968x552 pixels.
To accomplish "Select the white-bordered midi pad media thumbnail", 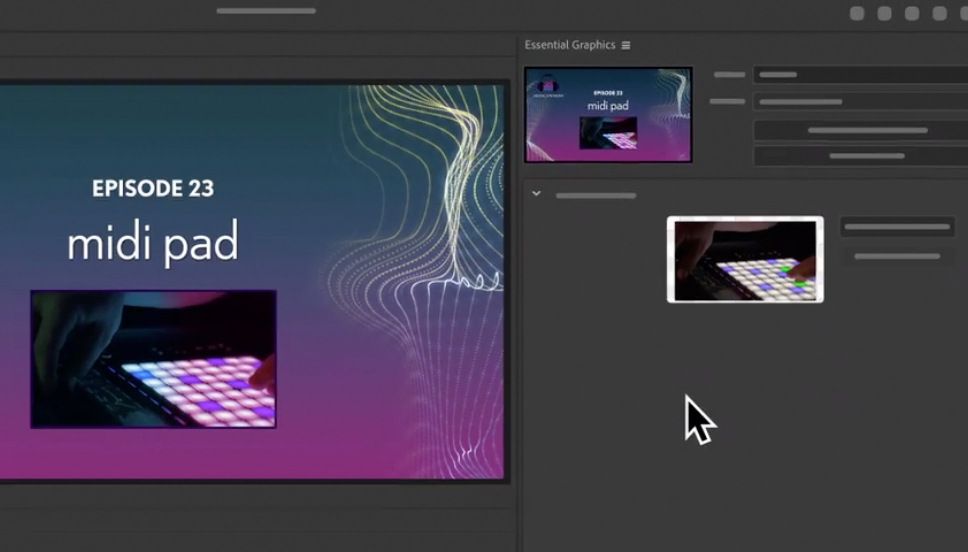I will click(745, 259).
